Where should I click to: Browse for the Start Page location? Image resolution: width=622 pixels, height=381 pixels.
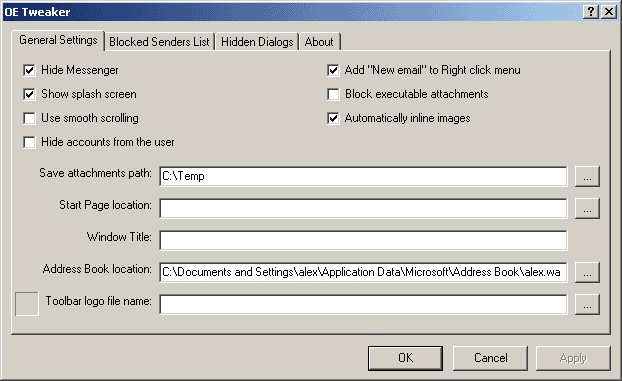(x=587, y=209)
